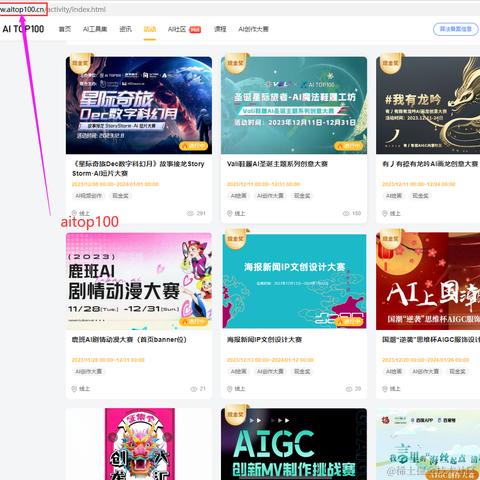The image size is (480, 480).
Task: Open the 海报新闻IP文创设计大赛 card title
Action: click(264, 339)
